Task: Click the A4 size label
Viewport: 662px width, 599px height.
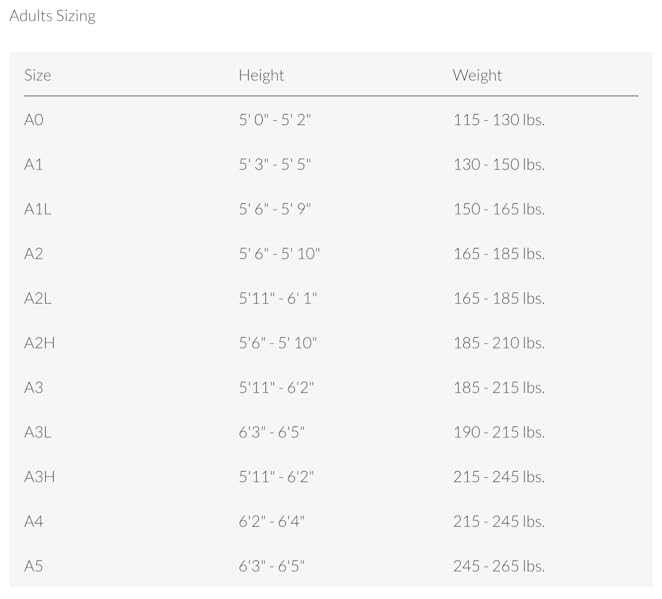Action: (x=34, y=521)
